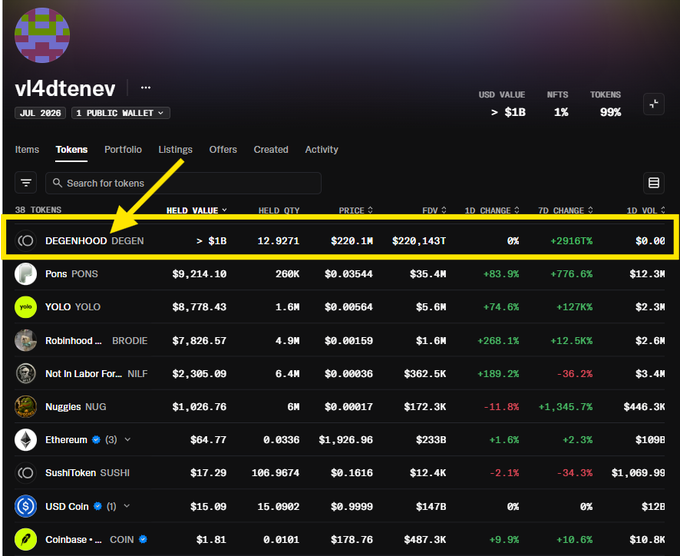Image resolution: width=680 pixels, height=556 pixels.
Task: Open the SushiToken SUSHI token
Action: (88, 473)
